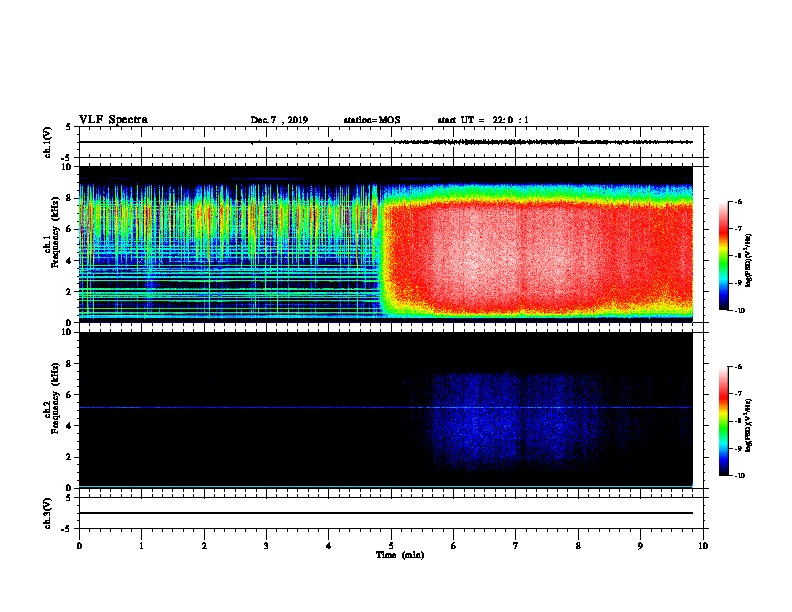Click the ch.1 color bar log(PSD) label
The width and height of the screenshot is (792, 612).
(748, 261)
